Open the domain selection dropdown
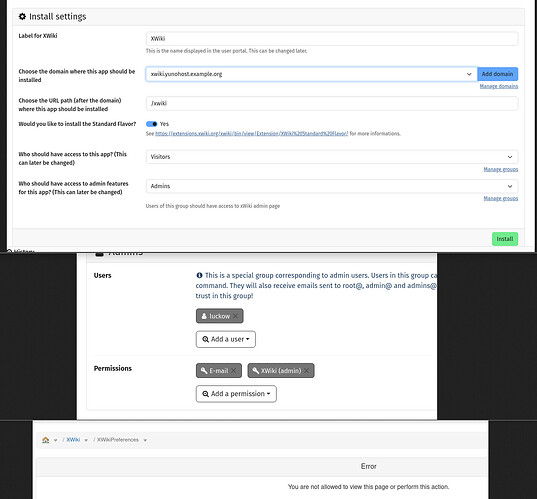 click(311, 74)
